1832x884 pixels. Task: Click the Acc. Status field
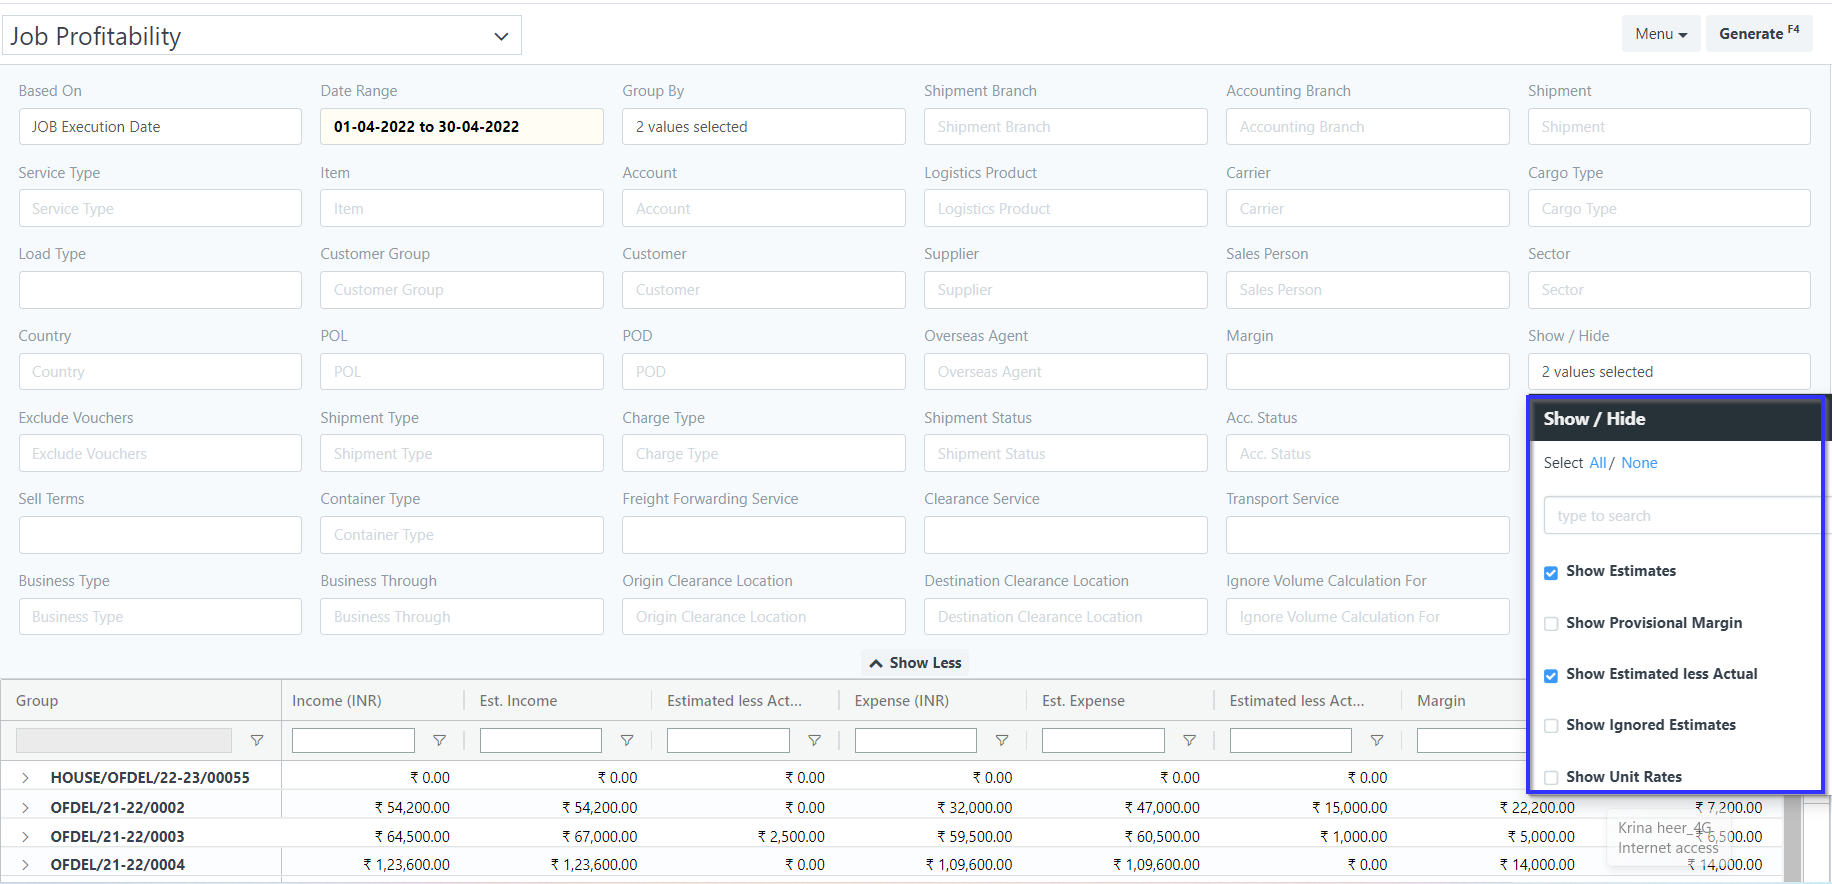point(1368,454)
